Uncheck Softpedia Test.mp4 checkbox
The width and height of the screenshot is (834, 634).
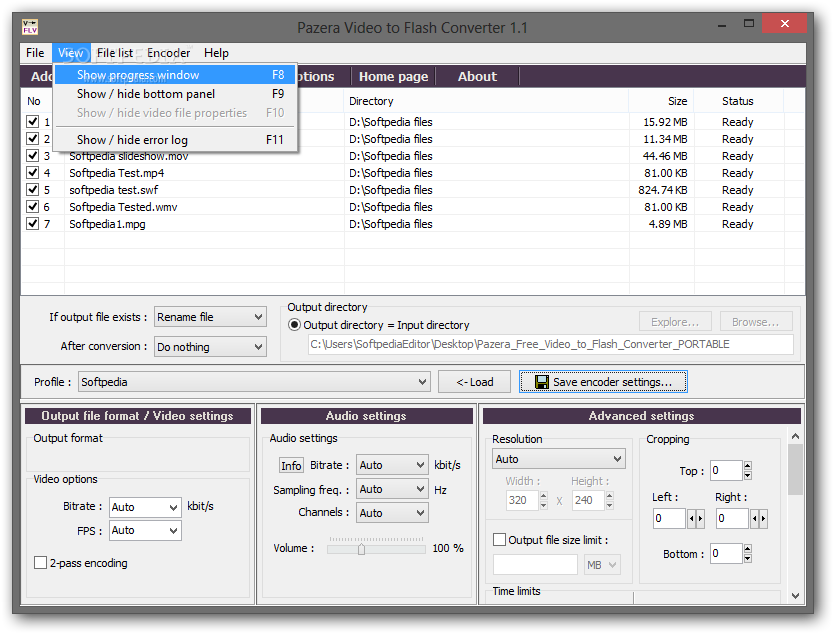[x=32, y=172]
